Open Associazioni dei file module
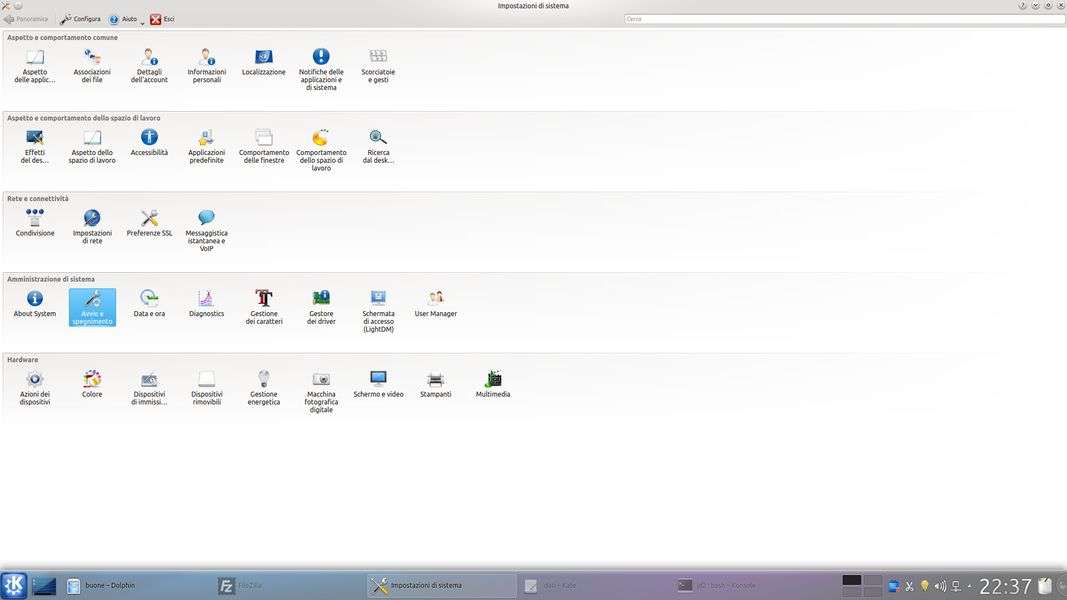This screenshot has width=1067, height=600. tap(92, 66)
